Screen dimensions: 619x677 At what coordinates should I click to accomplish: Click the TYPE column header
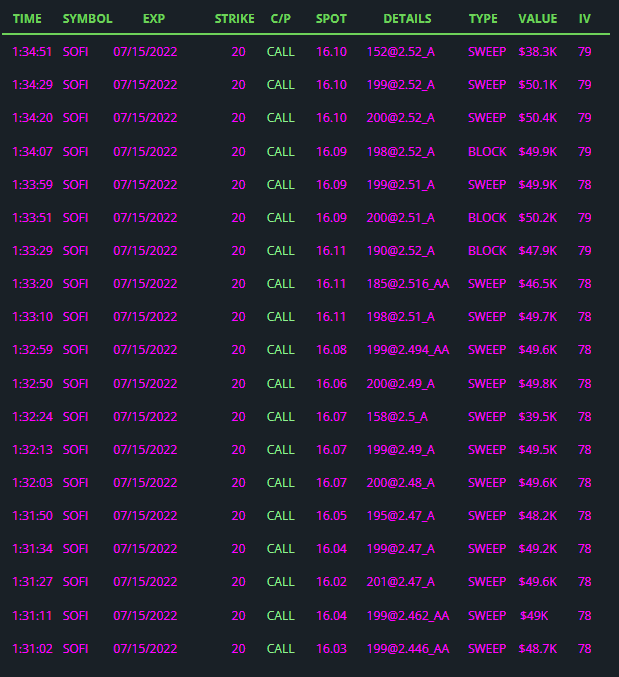[x=483, y=19]
